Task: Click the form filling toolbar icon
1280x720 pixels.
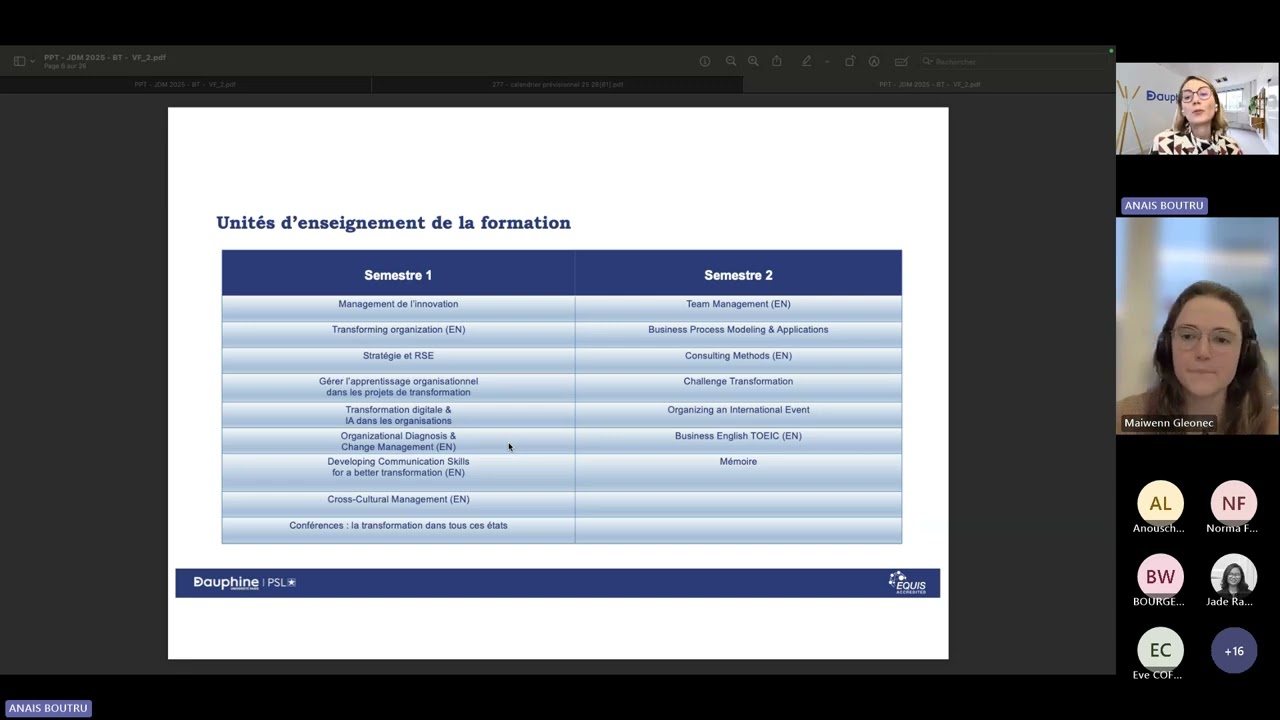Action: click(x=901, y=61)
